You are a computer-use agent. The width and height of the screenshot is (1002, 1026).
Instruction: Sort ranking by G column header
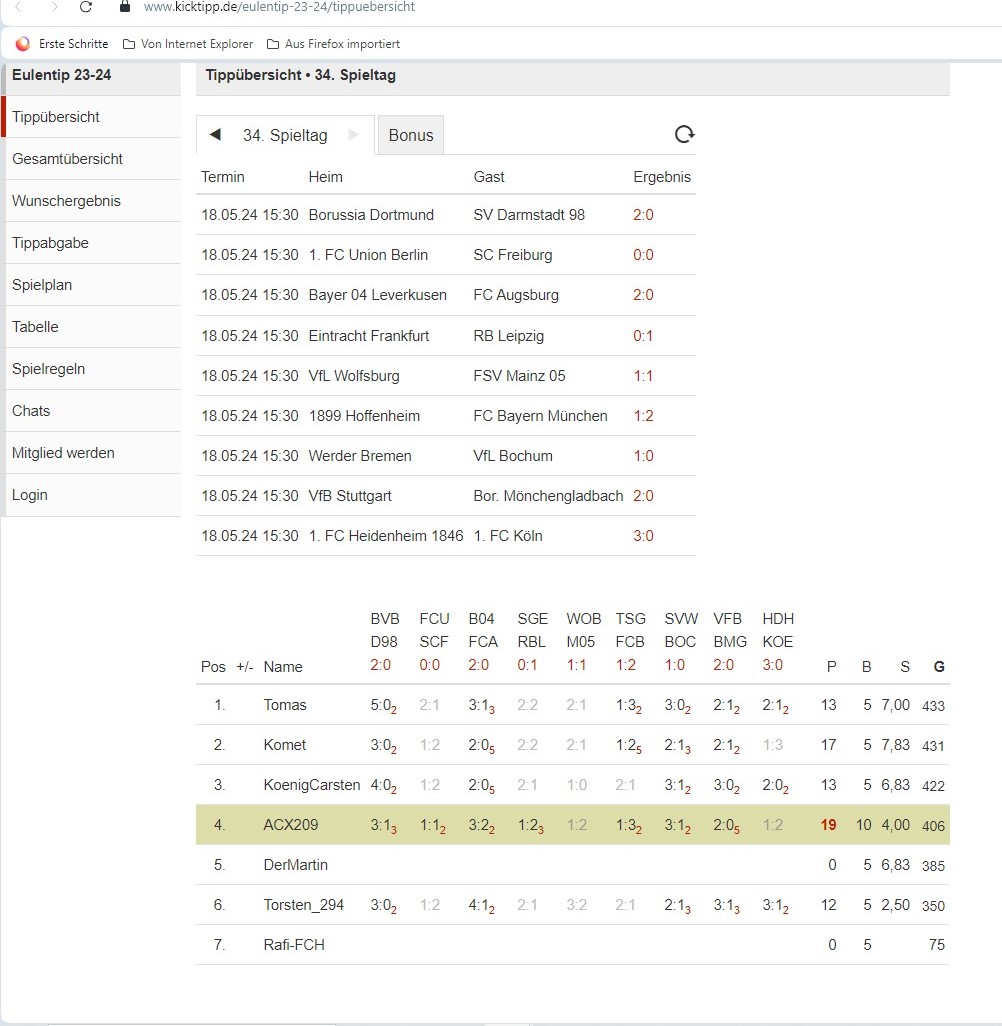939,666
